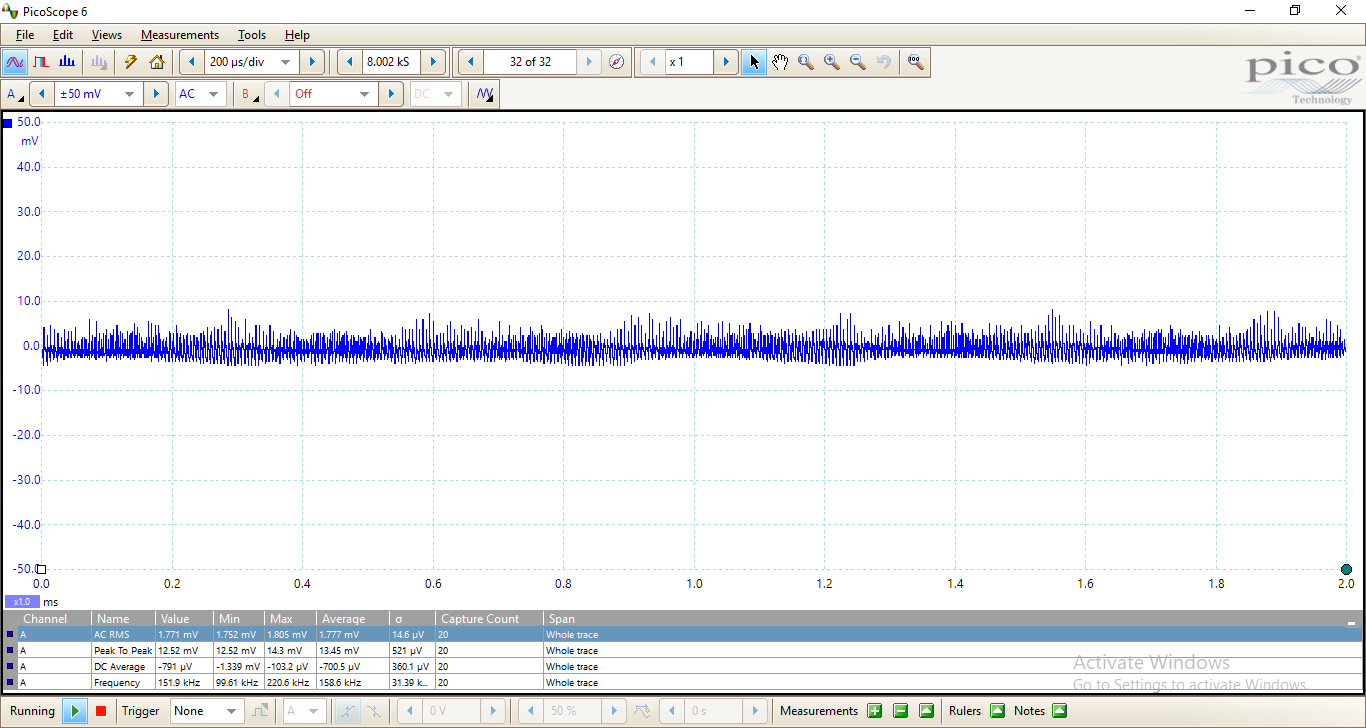Open Channel B options button
The width and height of the screenshot is (1366, 728).
pos(248,94)
